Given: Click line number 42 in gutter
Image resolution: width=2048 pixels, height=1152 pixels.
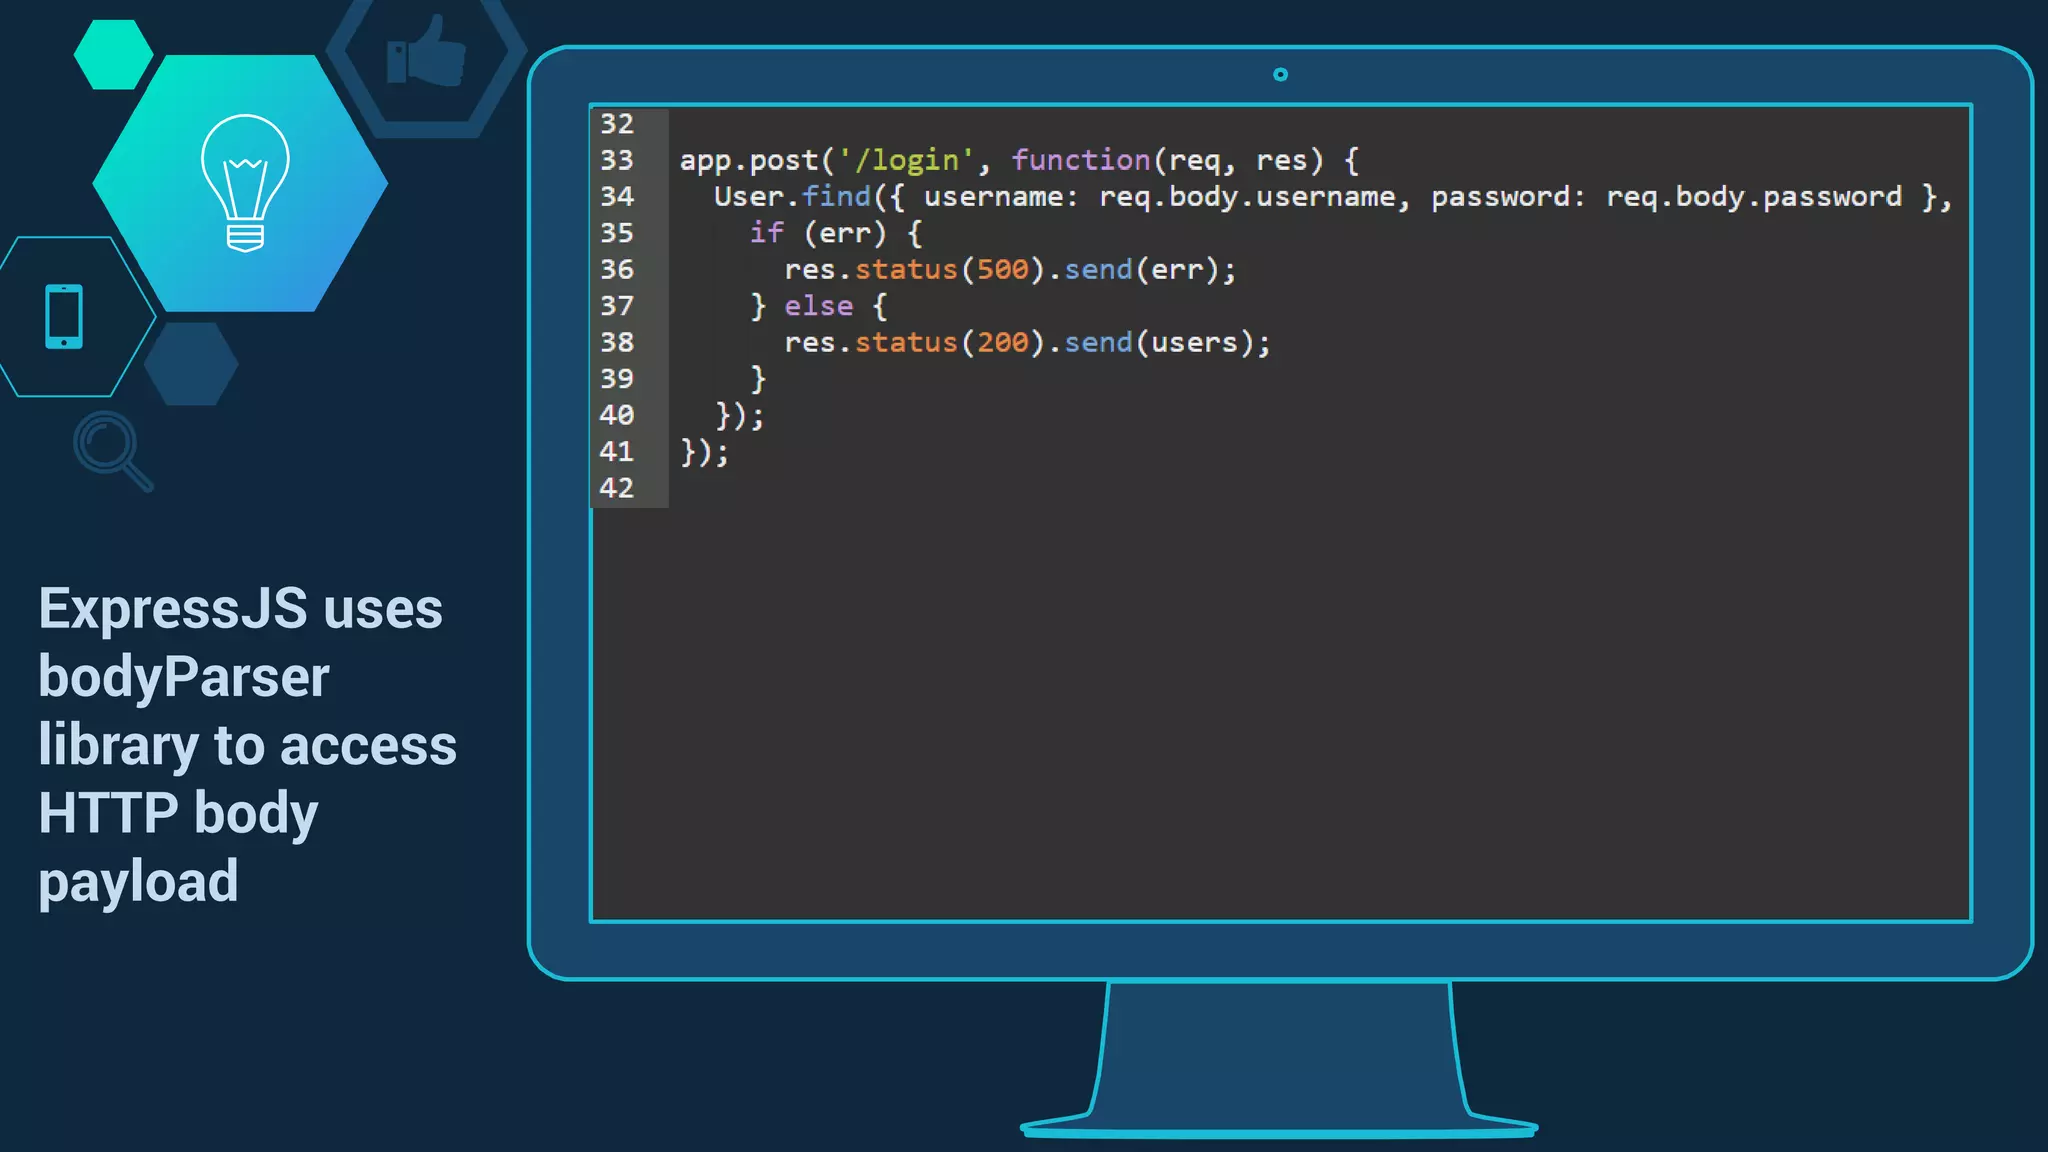Looking at the screenshot, I should click(617, 488).
